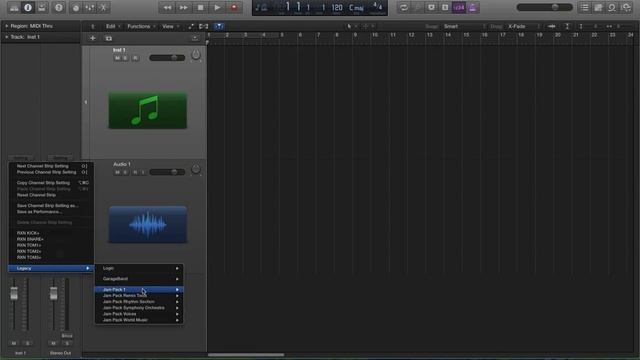Expand the Region MIDI Thru disclosure triangle
The height and width of the screenshot is (360, 640).
[x=7, y=26]
